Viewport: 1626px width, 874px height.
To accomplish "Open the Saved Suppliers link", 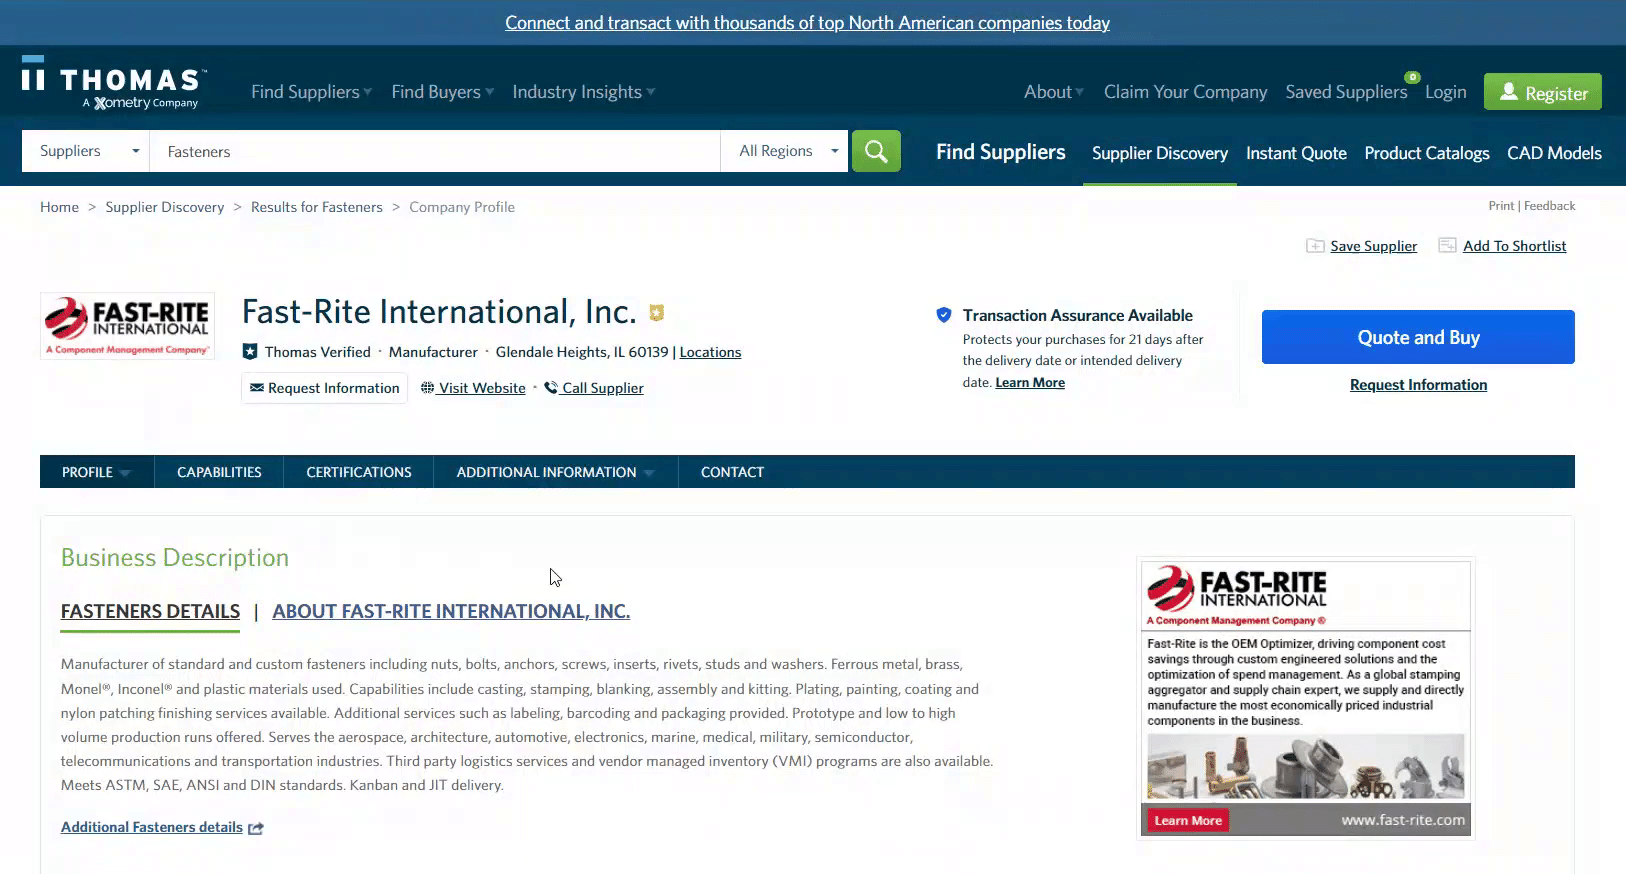I will [x=1346, y=92].
